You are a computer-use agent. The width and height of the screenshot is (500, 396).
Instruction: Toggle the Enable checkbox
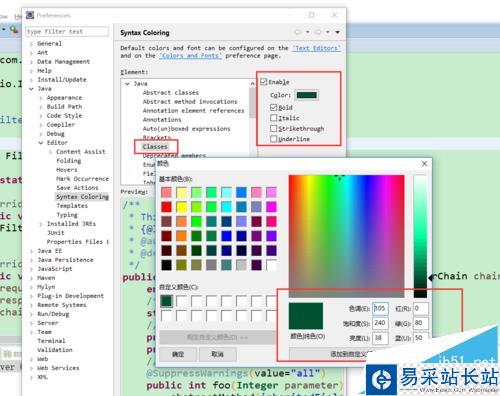pyautogui.click(x=264, y=82)
